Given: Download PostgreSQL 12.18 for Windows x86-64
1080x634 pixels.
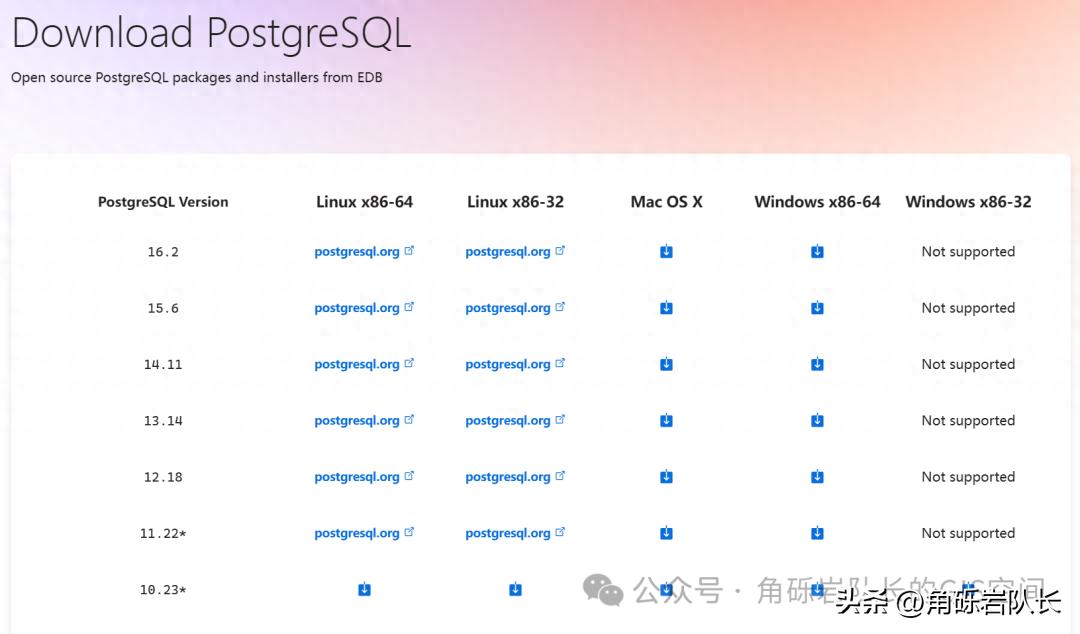Looking at the screenshot, I should [817, 477].
